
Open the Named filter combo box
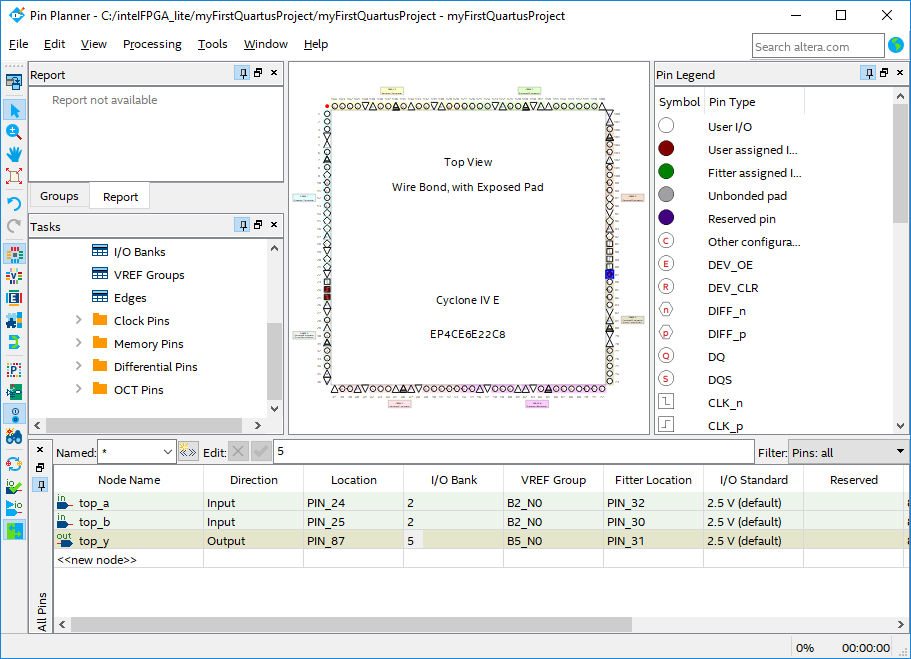[x=137, y=452]
